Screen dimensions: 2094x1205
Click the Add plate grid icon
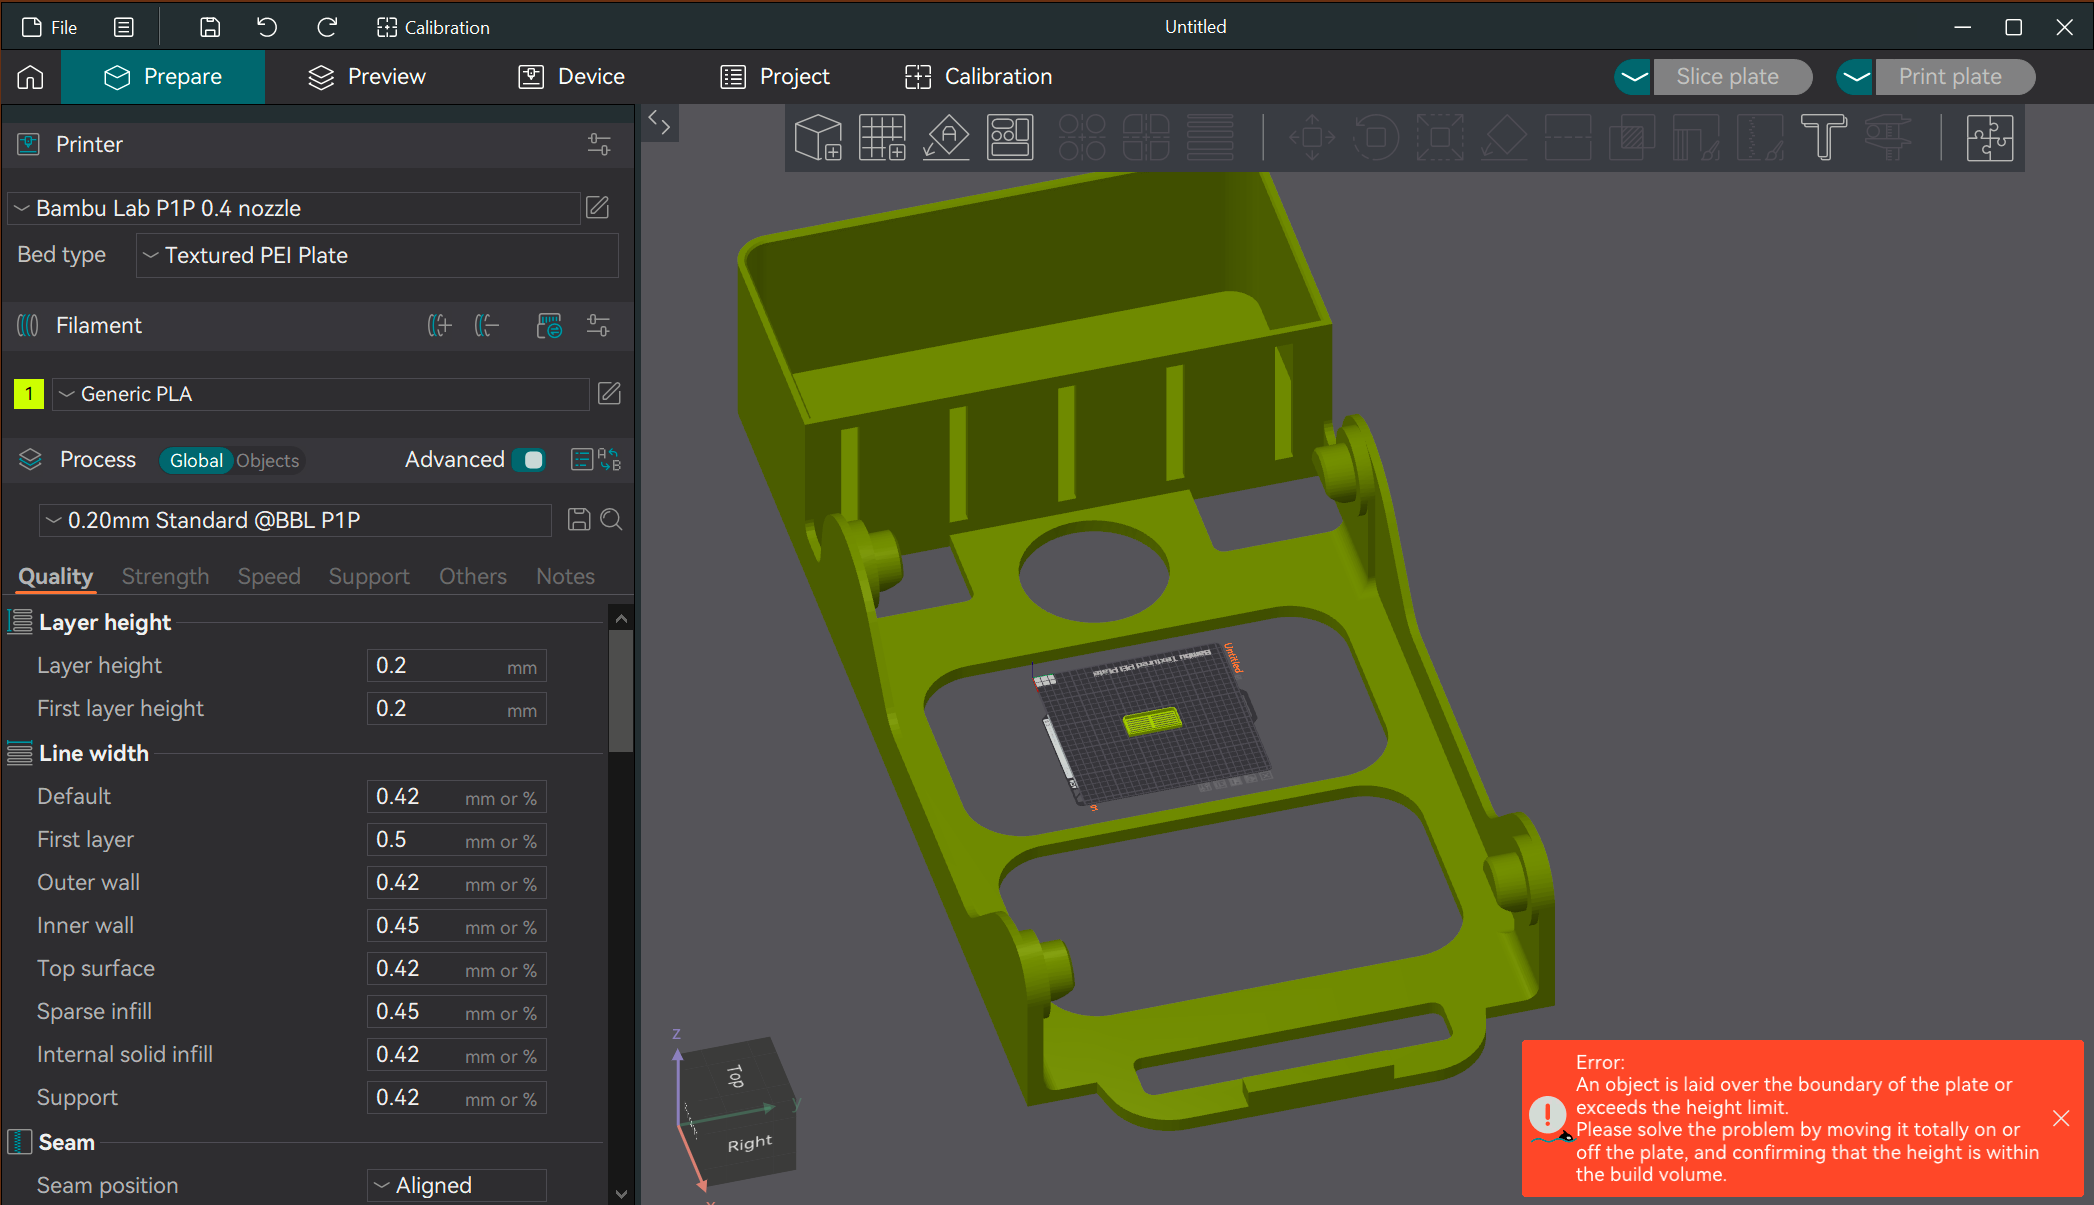[x=882, y=138]
